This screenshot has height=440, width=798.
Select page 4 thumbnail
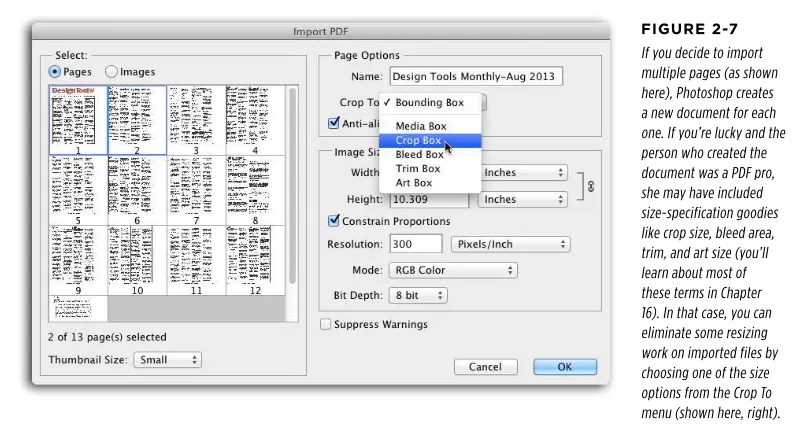pyautogui.click(x=255, y=120)
